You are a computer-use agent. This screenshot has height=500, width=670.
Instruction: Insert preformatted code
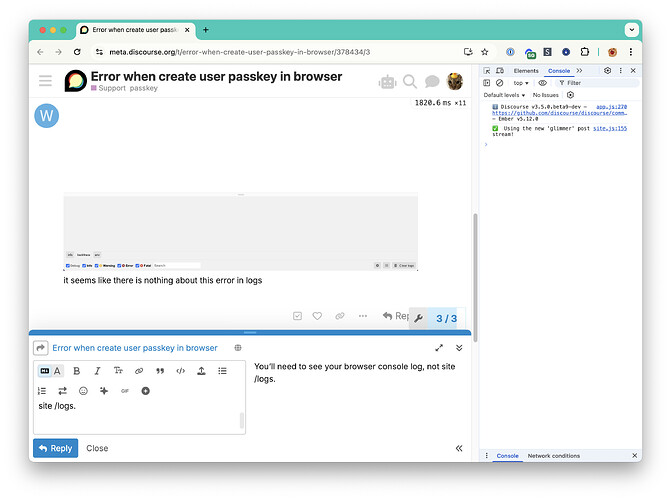[x=181, y=371]
